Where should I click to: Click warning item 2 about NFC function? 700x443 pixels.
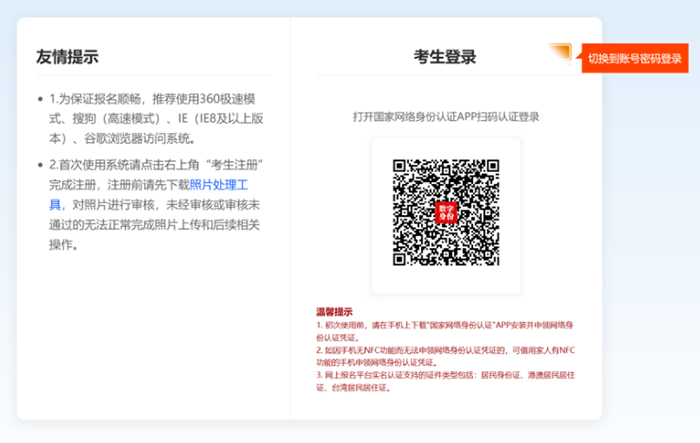click(x=445, y=356)
